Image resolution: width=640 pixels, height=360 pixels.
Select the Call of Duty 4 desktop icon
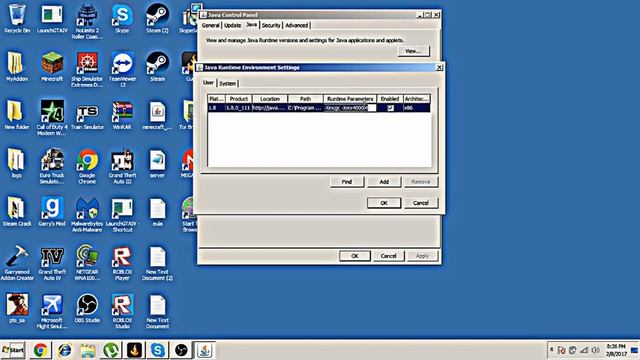[x=52, y=118]
